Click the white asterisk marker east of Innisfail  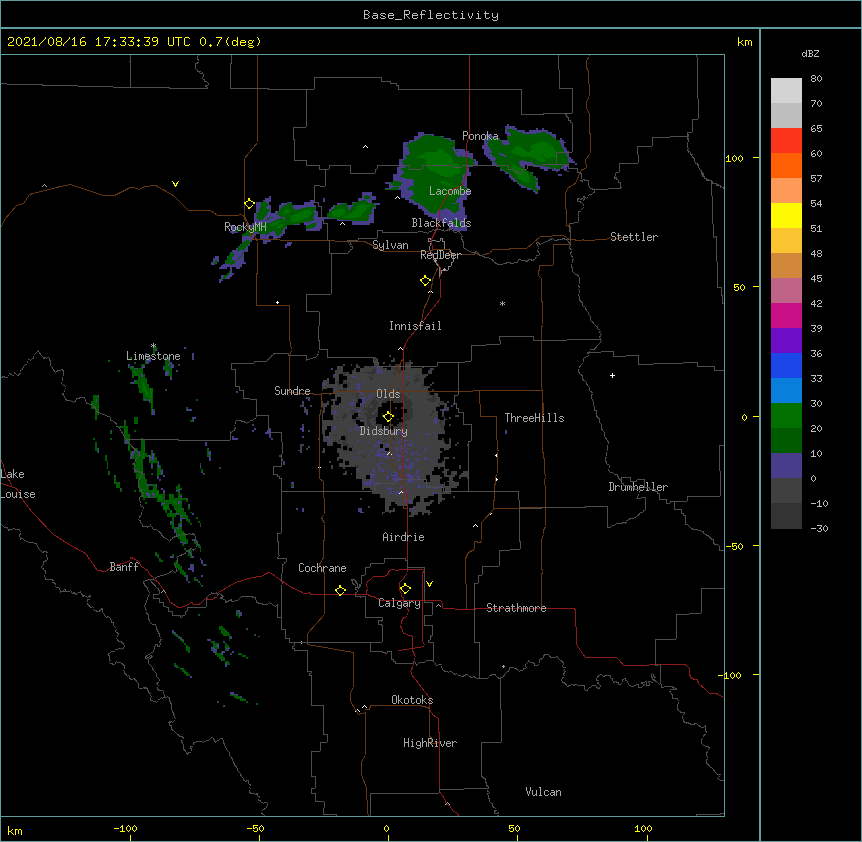click(x=502, y=304)
